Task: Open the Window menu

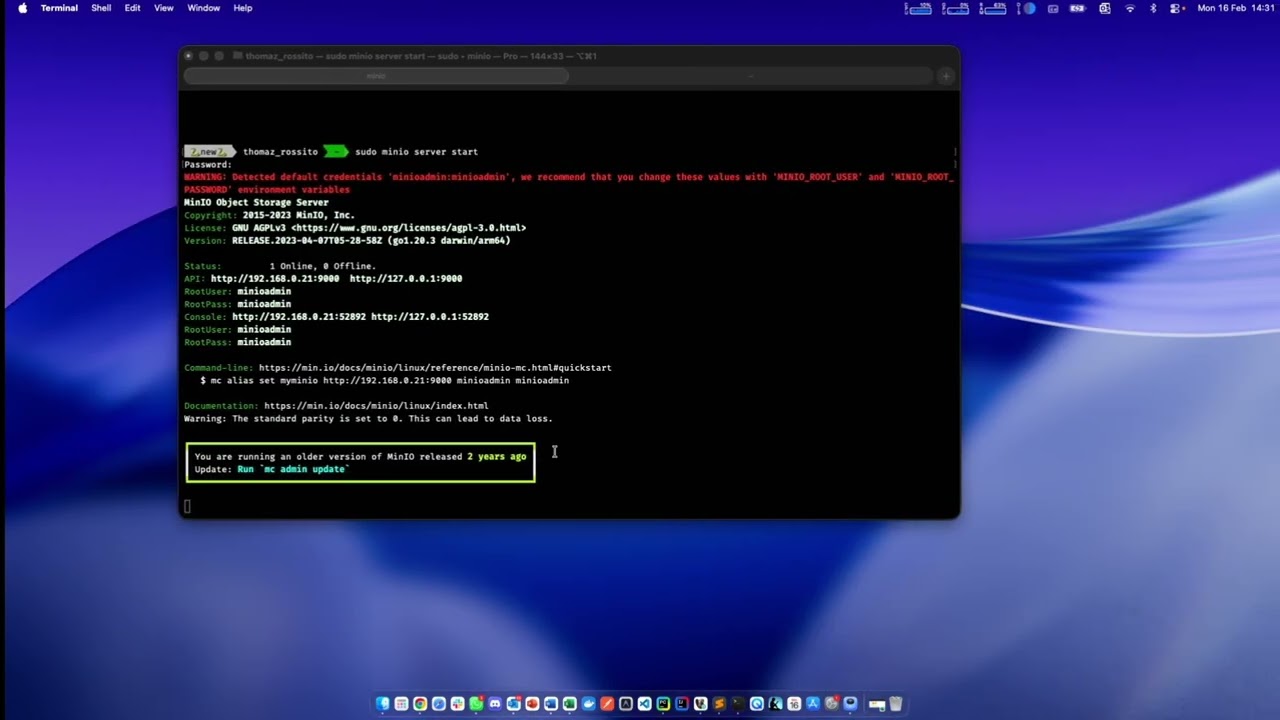Action: [x=203, y=8]
